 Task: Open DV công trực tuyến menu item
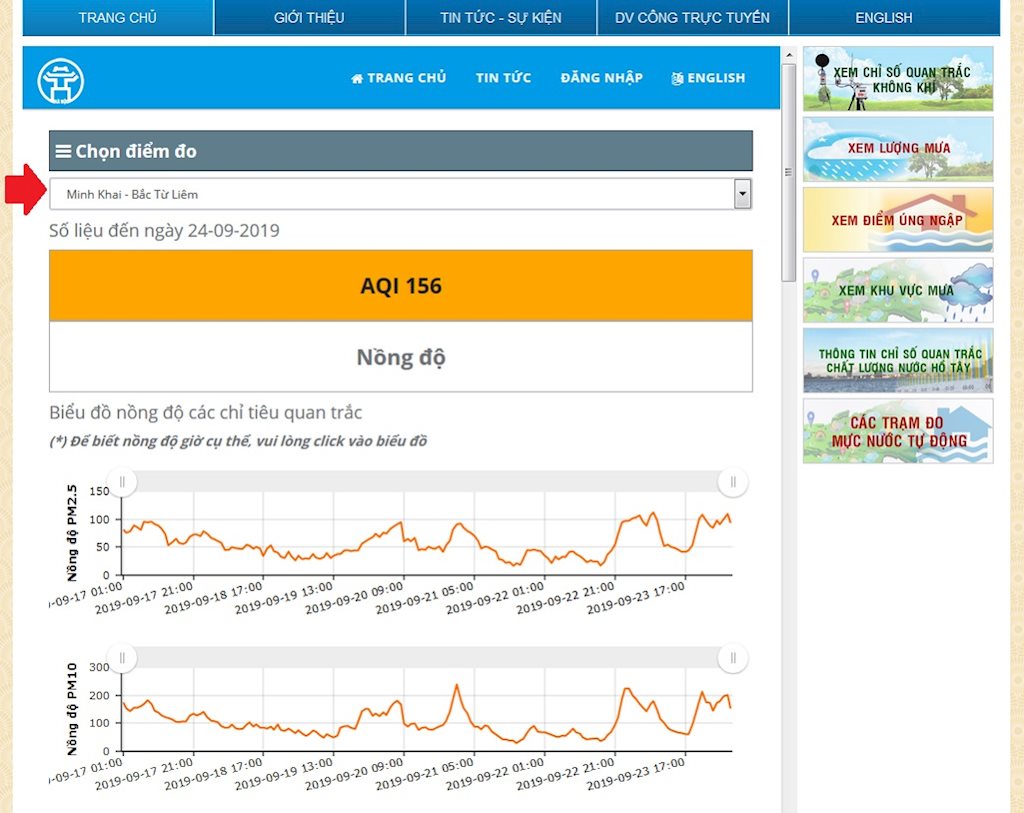click(x=692, y=18)
